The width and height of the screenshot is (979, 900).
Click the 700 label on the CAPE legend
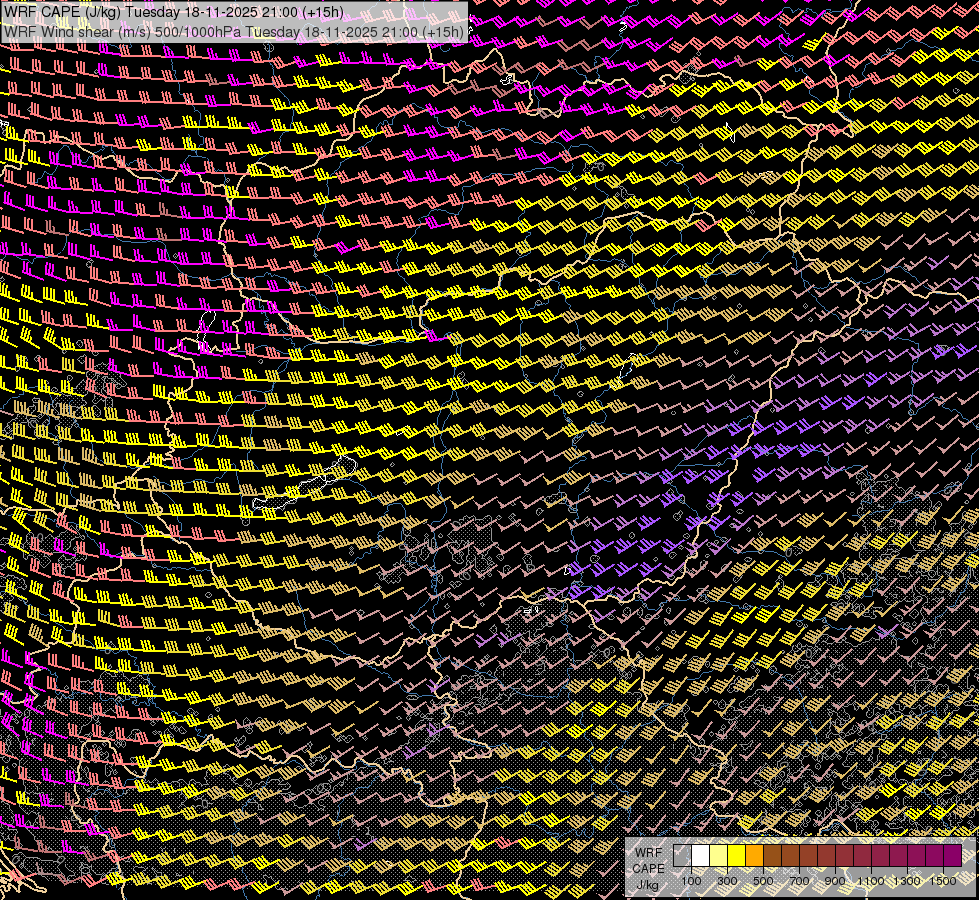(799, 881)
